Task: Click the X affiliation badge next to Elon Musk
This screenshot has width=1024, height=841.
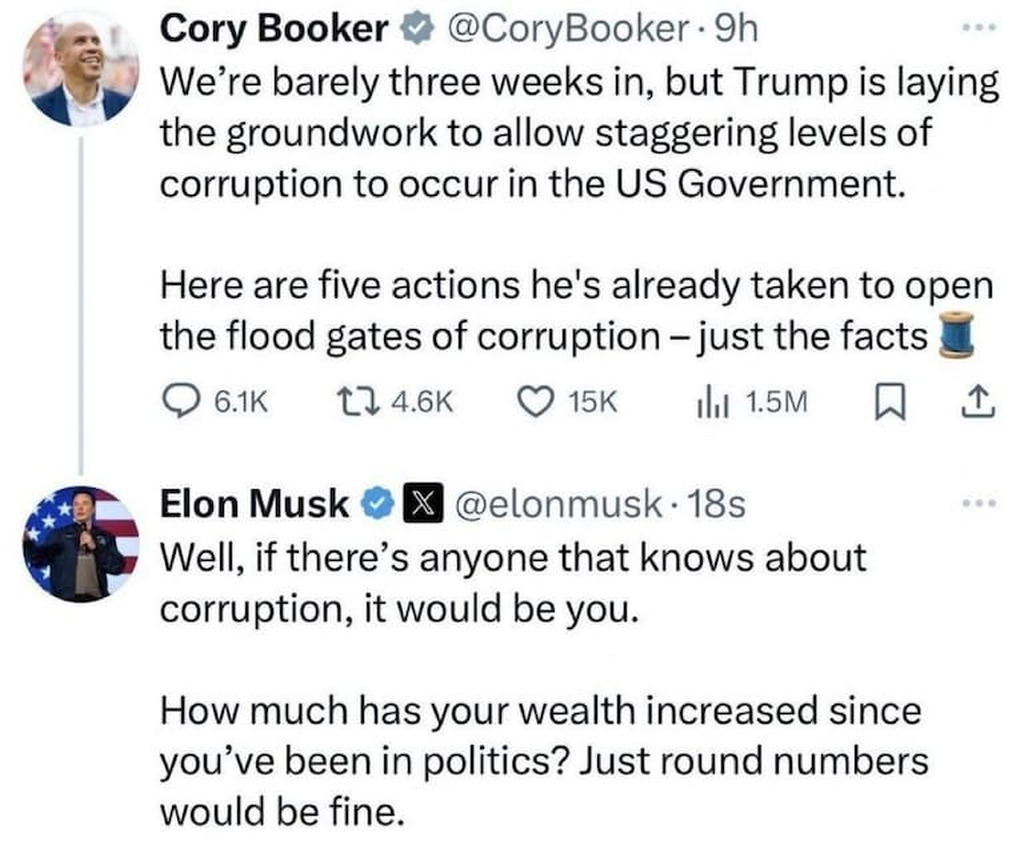Action: point(423,503)
